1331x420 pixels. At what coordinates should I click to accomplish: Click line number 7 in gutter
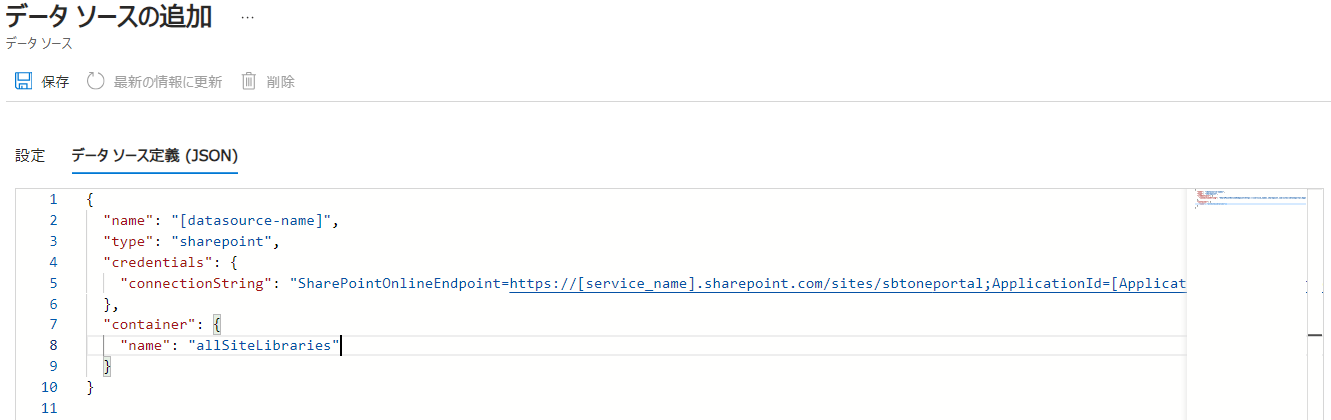[53, 325]
